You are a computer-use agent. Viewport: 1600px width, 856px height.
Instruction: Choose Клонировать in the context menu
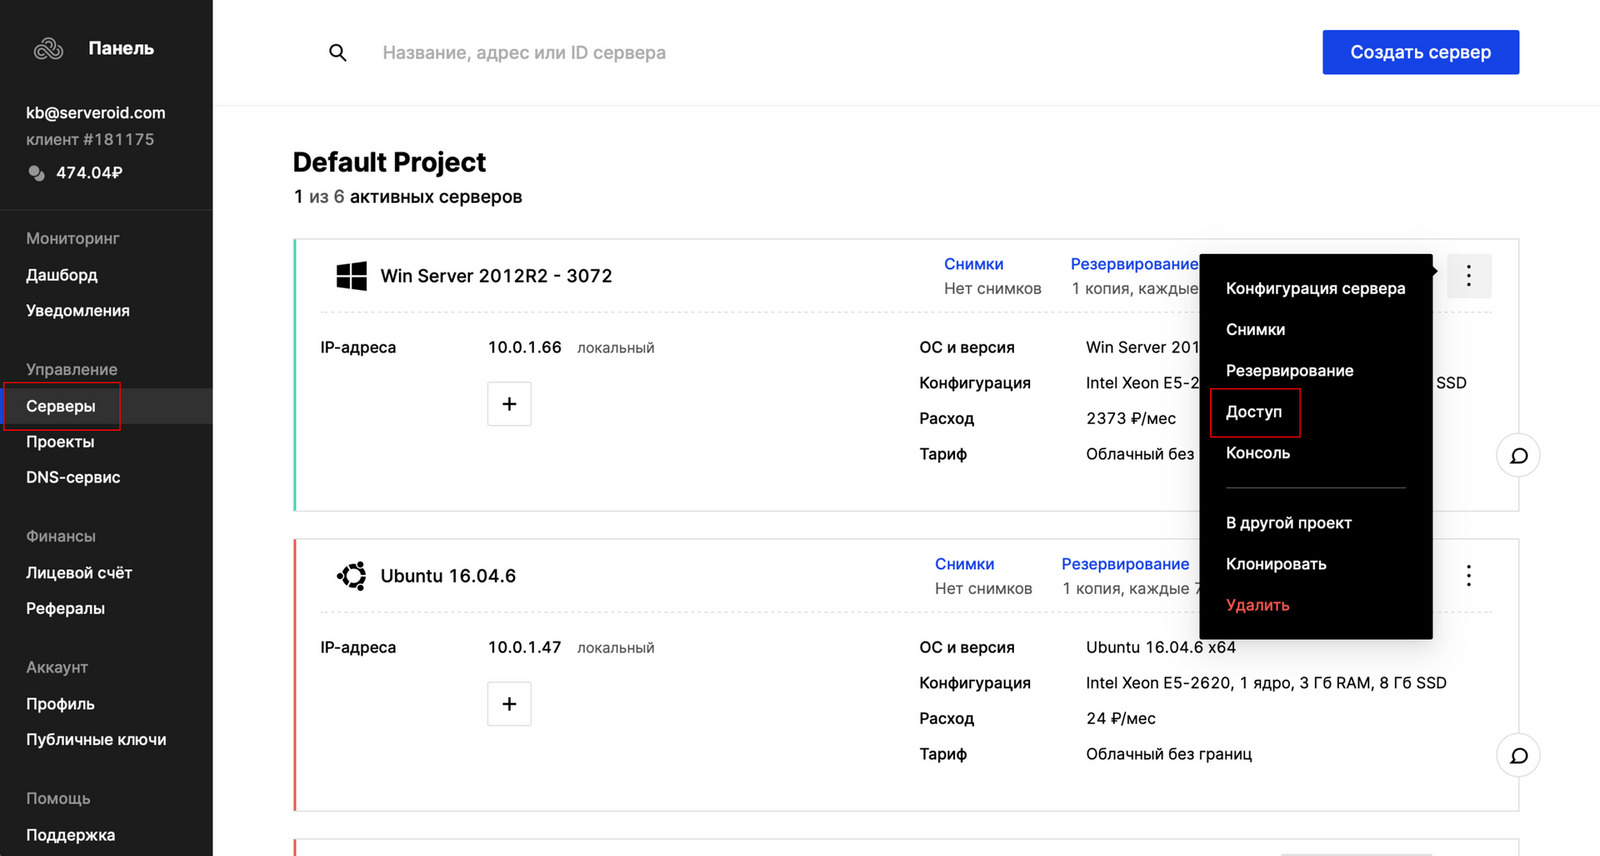(1276, 564)
